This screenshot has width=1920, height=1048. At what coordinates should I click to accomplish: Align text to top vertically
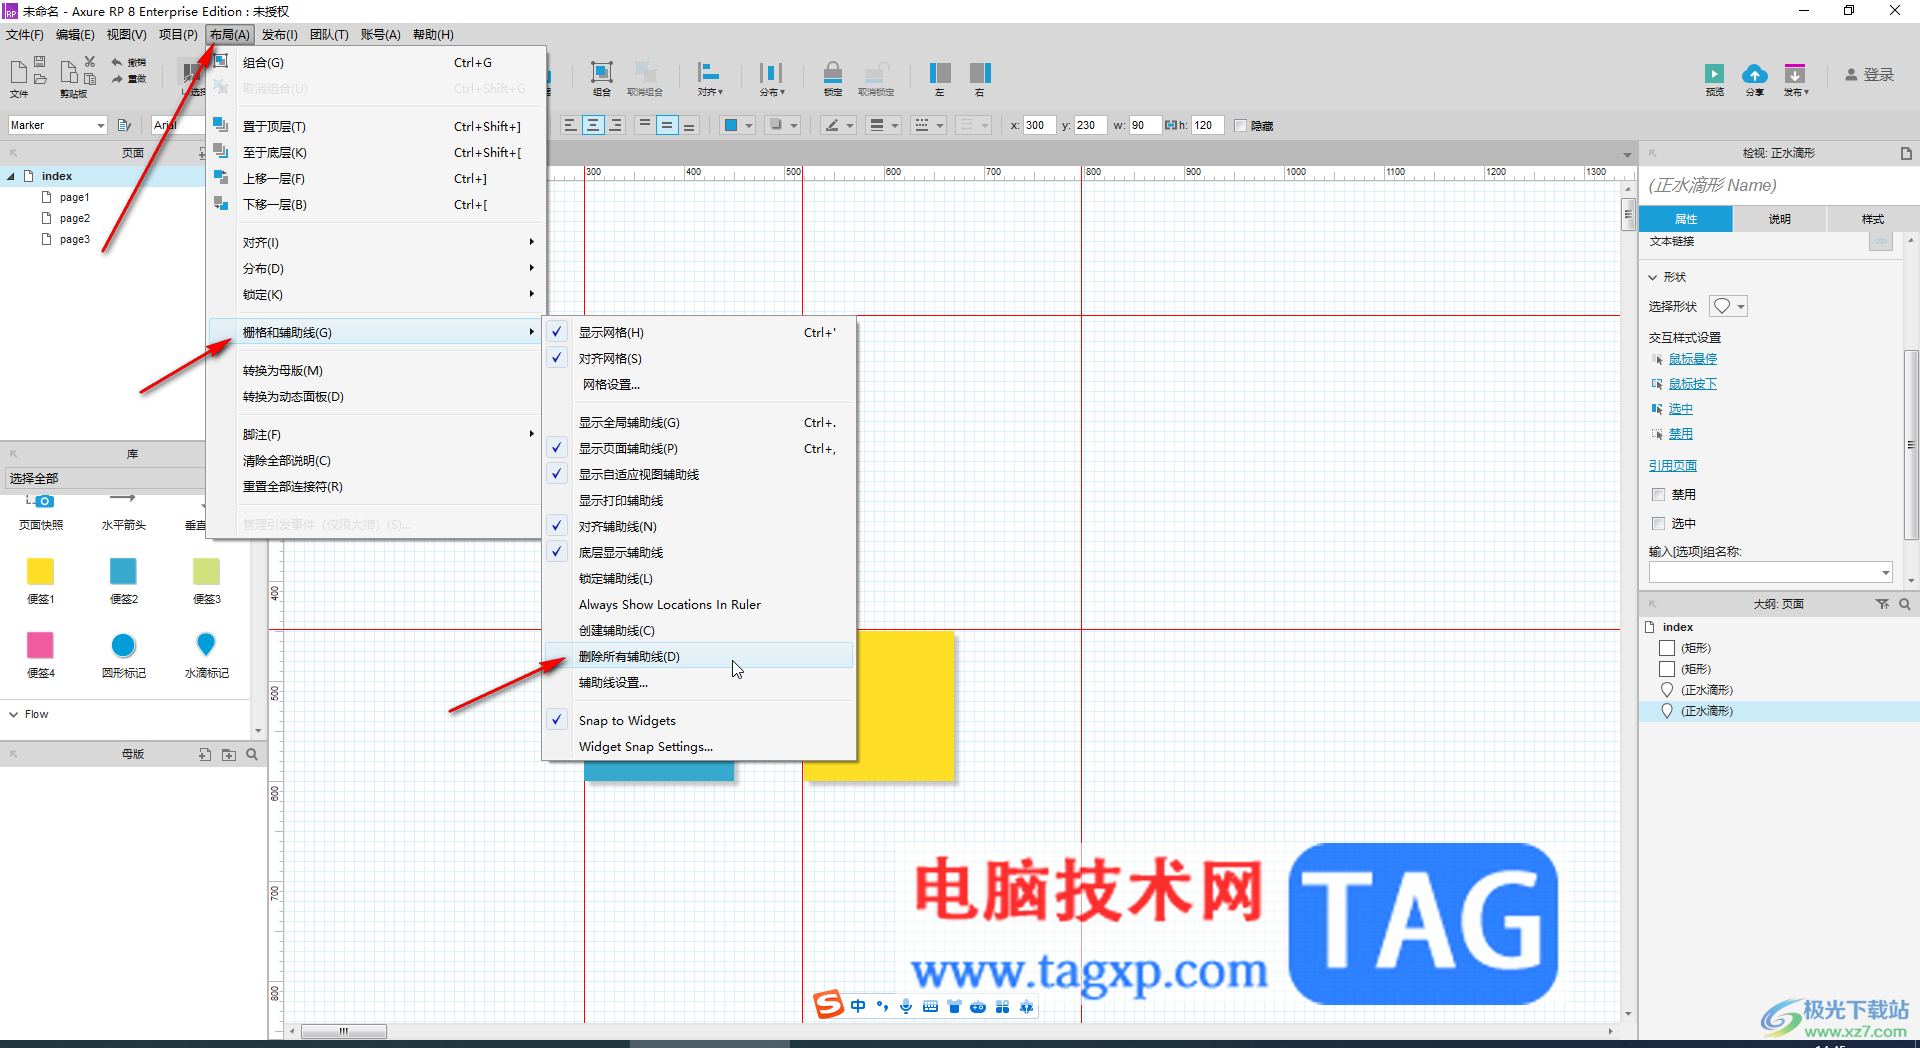point(644,125)
